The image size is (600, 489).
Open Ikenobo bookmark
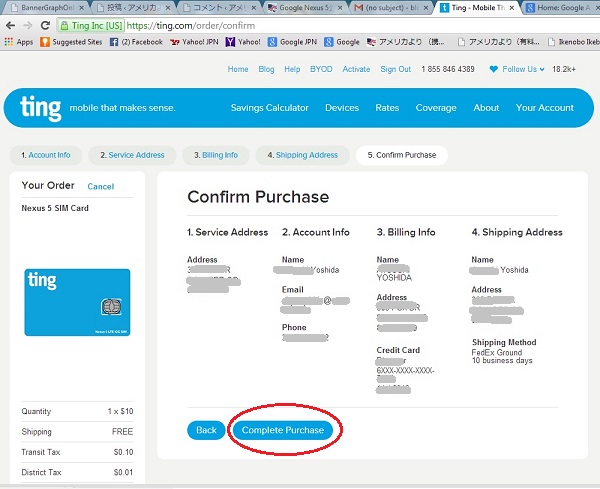point(574,42)
